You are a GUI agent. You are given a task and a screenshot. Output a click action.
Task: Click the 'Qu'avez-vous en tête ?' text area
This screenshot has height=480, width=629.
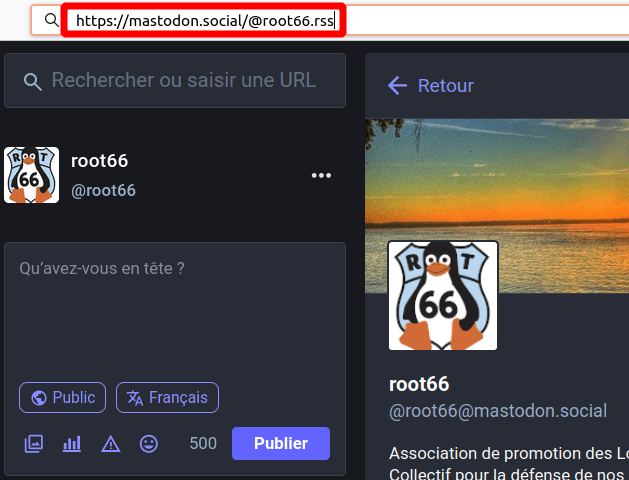click(175, 310)
